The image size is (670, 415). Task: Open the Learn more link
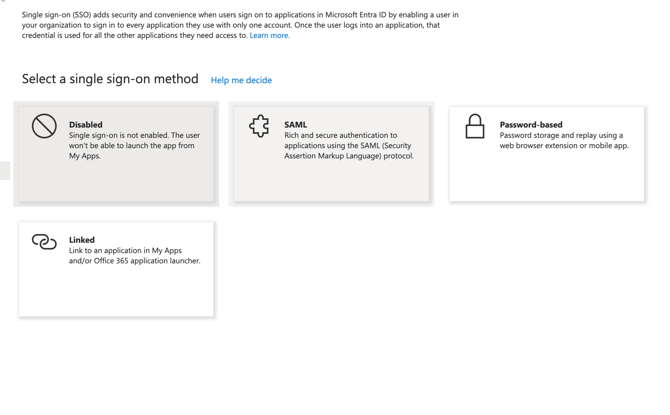coord(269,35)
